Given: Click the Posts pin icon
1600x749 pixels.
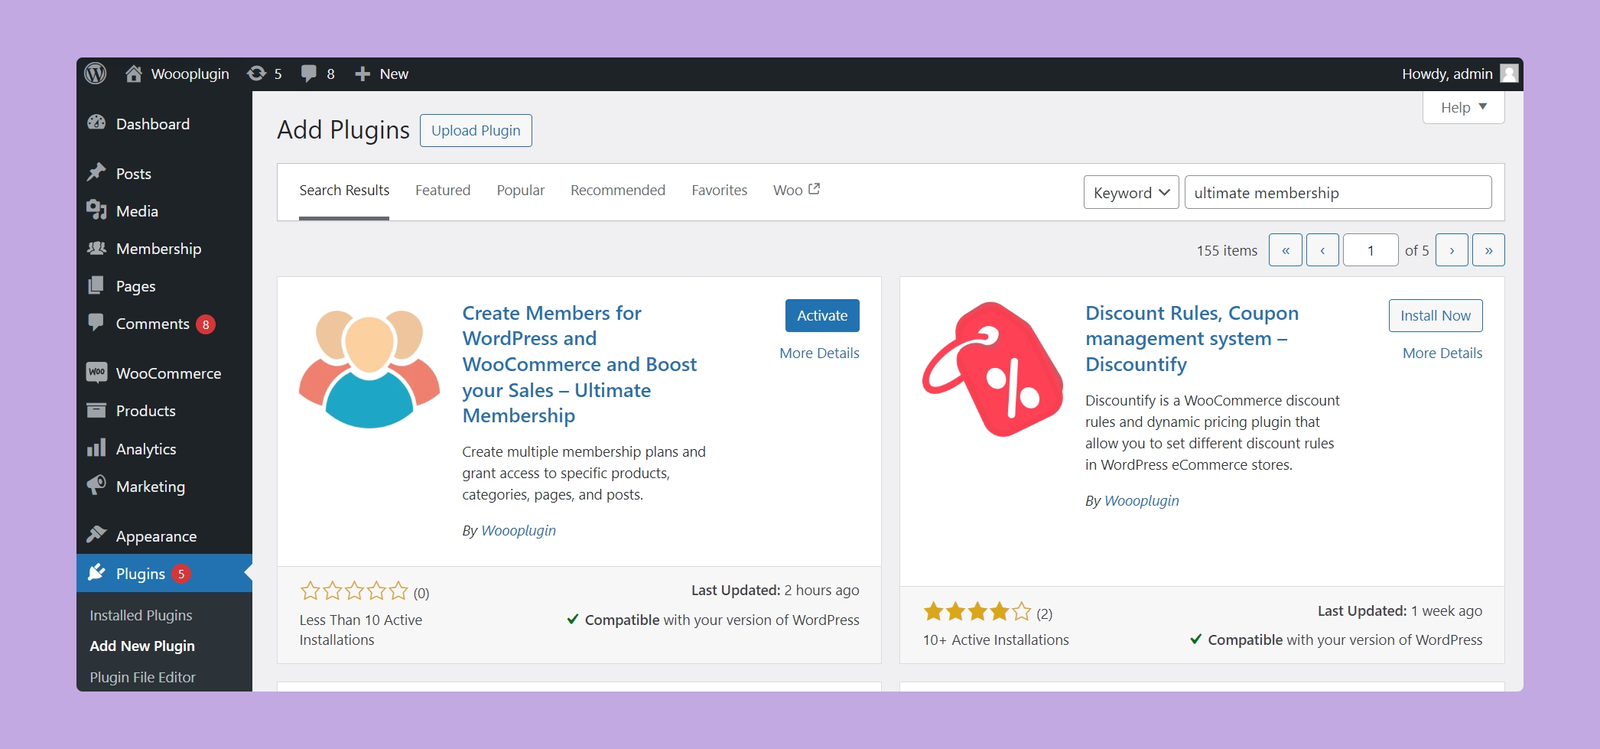Looking at the screenshot, I should (97, 172).
